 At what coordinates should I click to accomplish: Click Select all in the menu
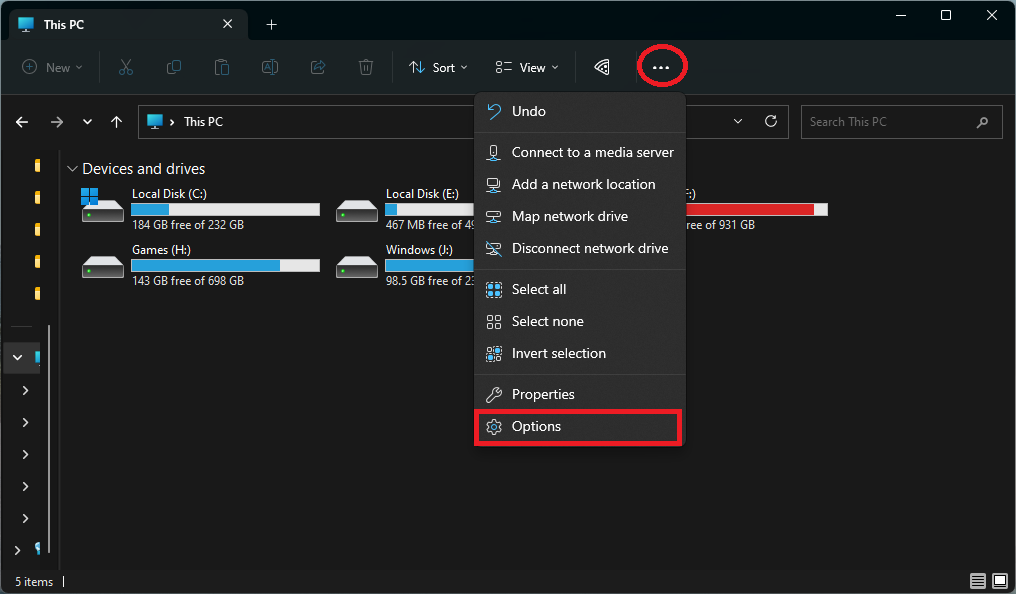(x=538, y=289)
